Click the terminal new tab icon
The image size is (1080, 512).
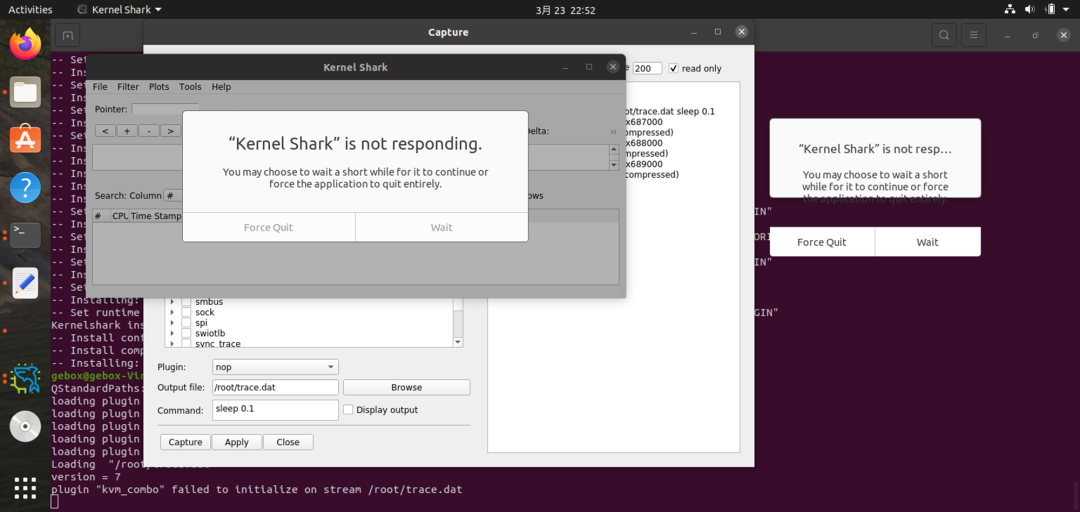(x=68, y=35)
